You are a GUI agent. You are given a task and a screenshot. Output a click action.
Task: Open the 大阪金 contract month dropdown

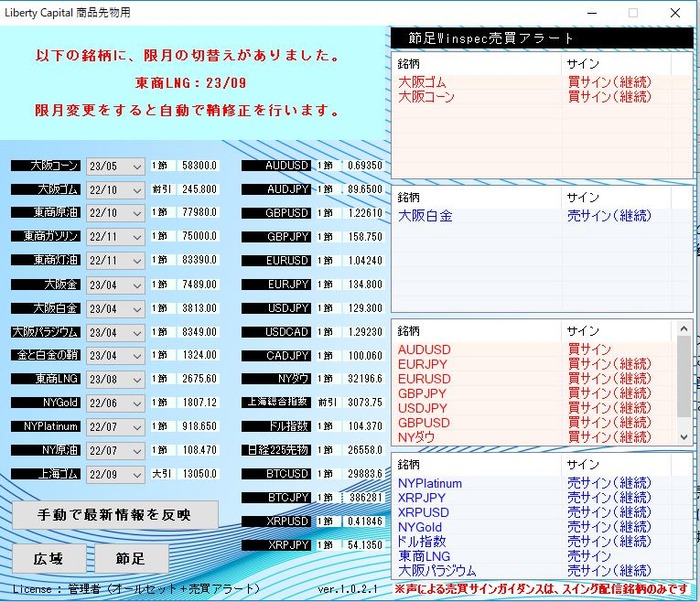coord(115,285)
